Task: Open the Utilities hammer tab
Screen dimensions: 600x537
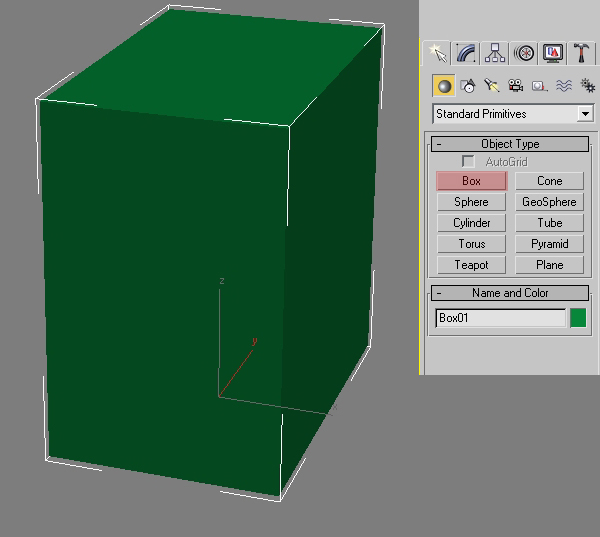Action: click(582, 53)
